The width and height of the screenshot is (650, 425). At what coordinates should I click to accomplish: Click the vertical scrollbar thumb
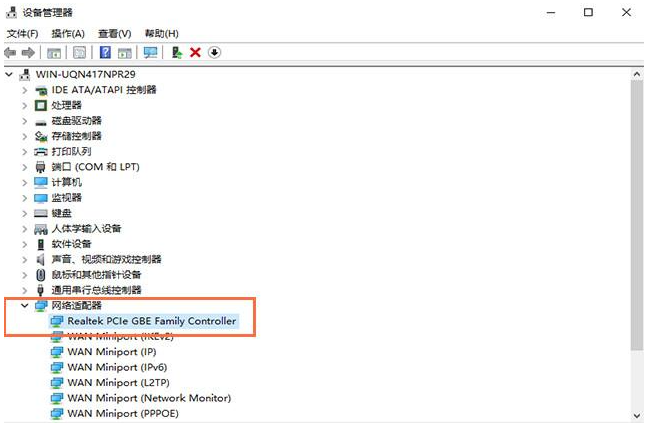click(637, 216)
